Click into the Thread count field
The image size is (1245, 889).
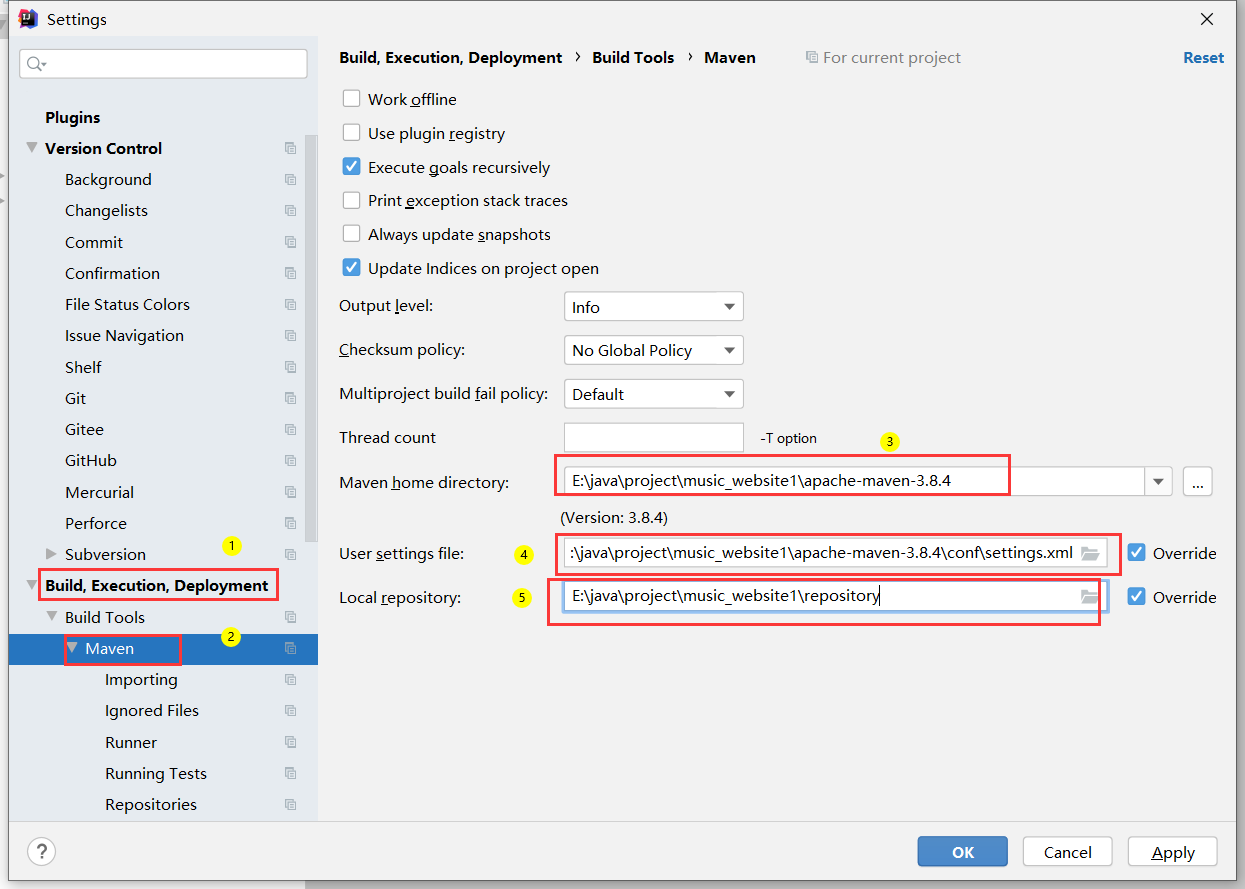coord(654,438)
